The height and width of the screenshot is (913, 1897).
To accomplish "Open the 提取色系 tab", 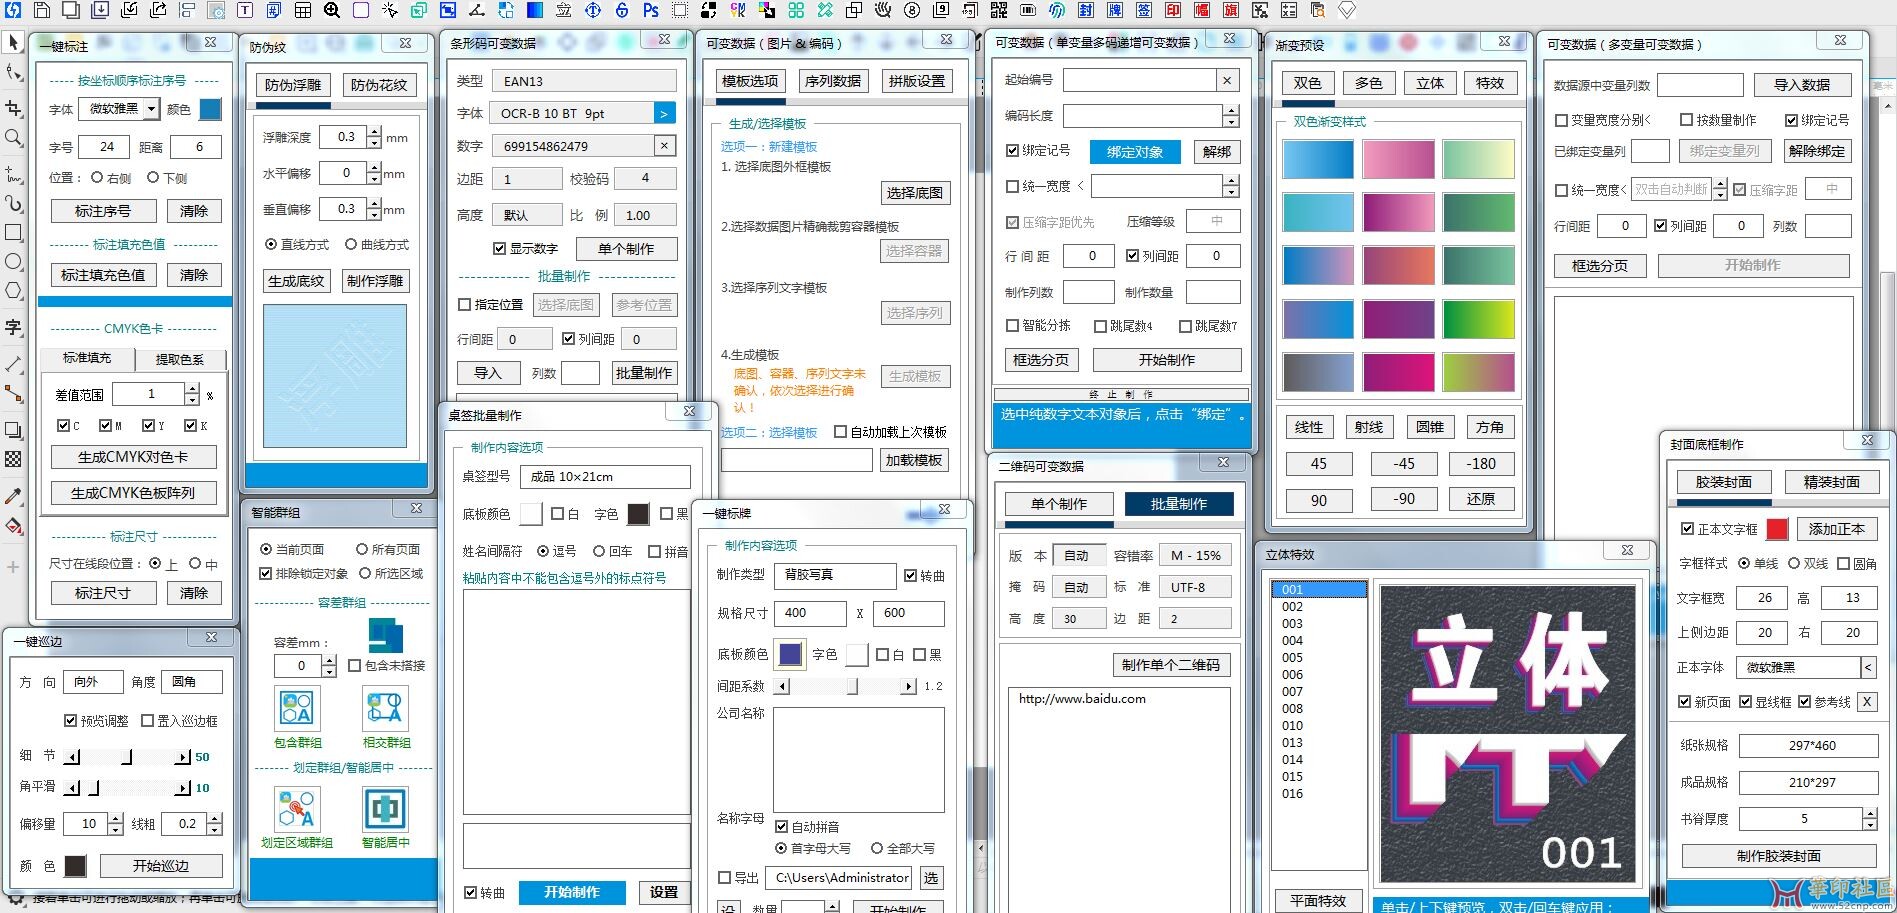I will pyautogui.click(x=180, y=359).
